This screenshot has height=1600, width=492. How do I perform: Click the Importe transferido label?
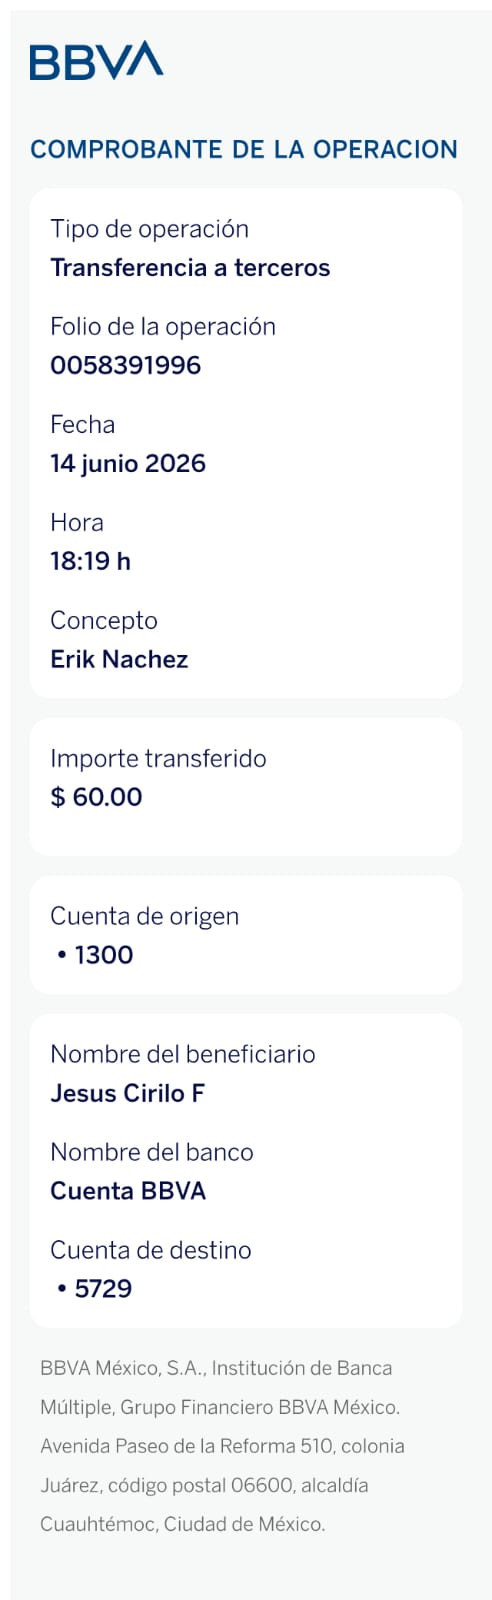pos(158,759)
